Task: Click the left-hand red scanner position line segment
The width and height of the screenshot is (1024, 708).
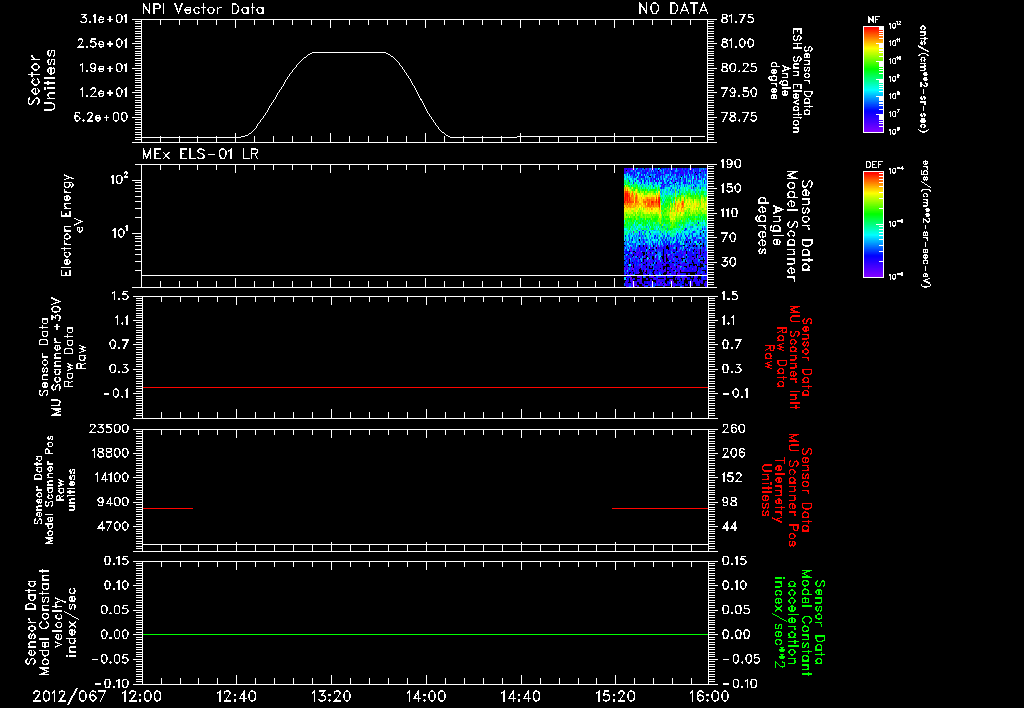Action: [x=168, y=508]
